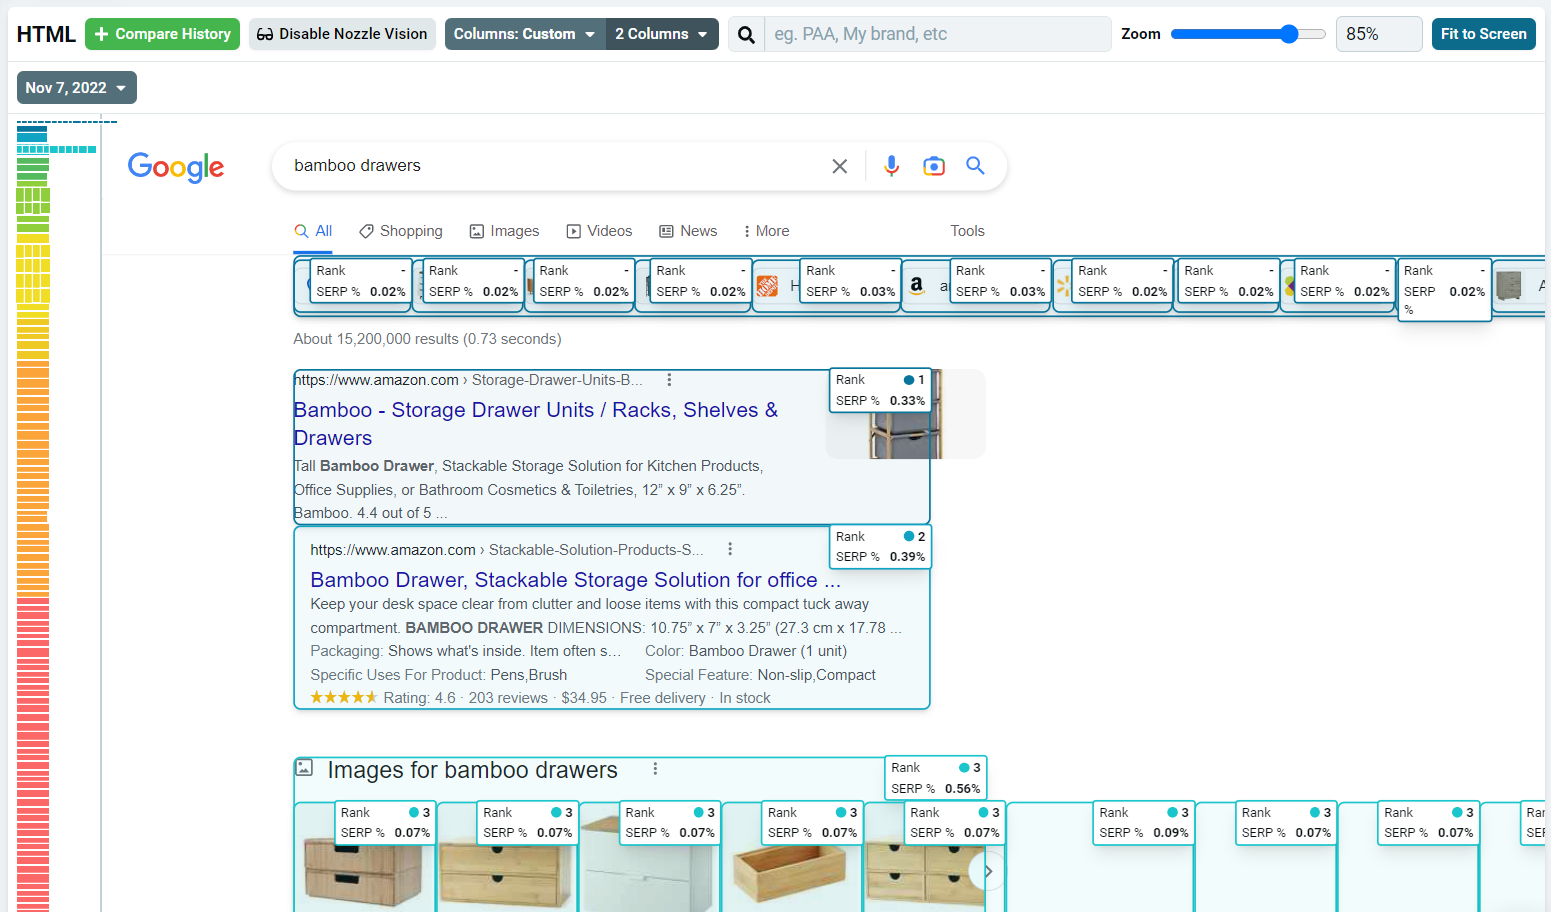Open the three-dot menu beside Images for bamboo drawers

click(x=655, y=769)
